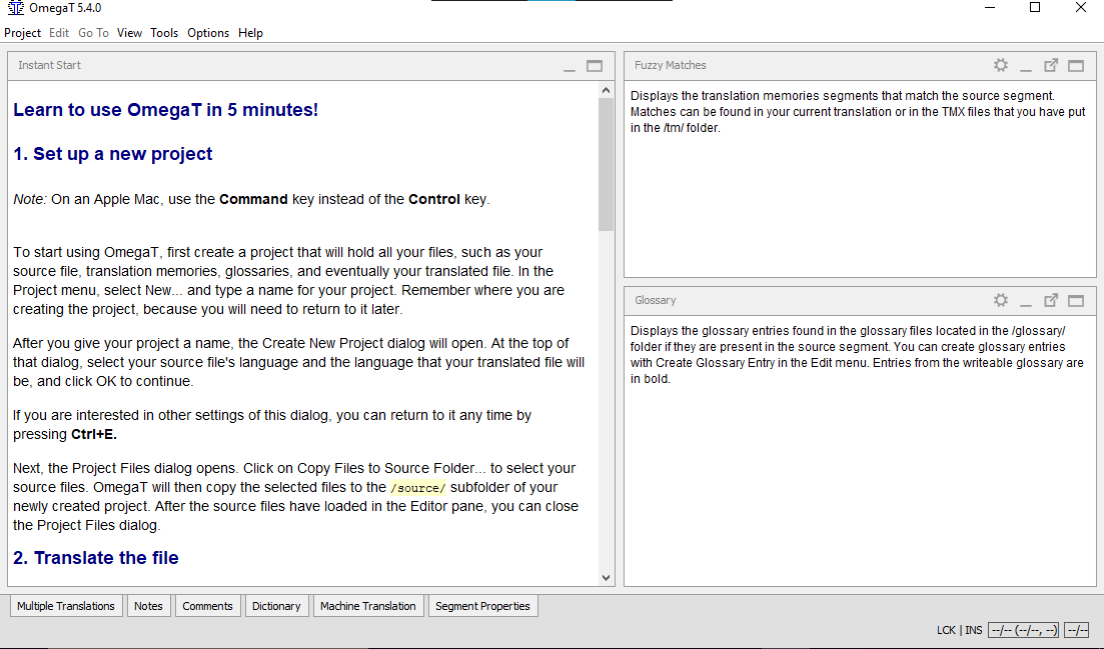This screenshot has height=649, width=1104.
Task: Undock the Glossary pane
Action: tap(1050, 301)
